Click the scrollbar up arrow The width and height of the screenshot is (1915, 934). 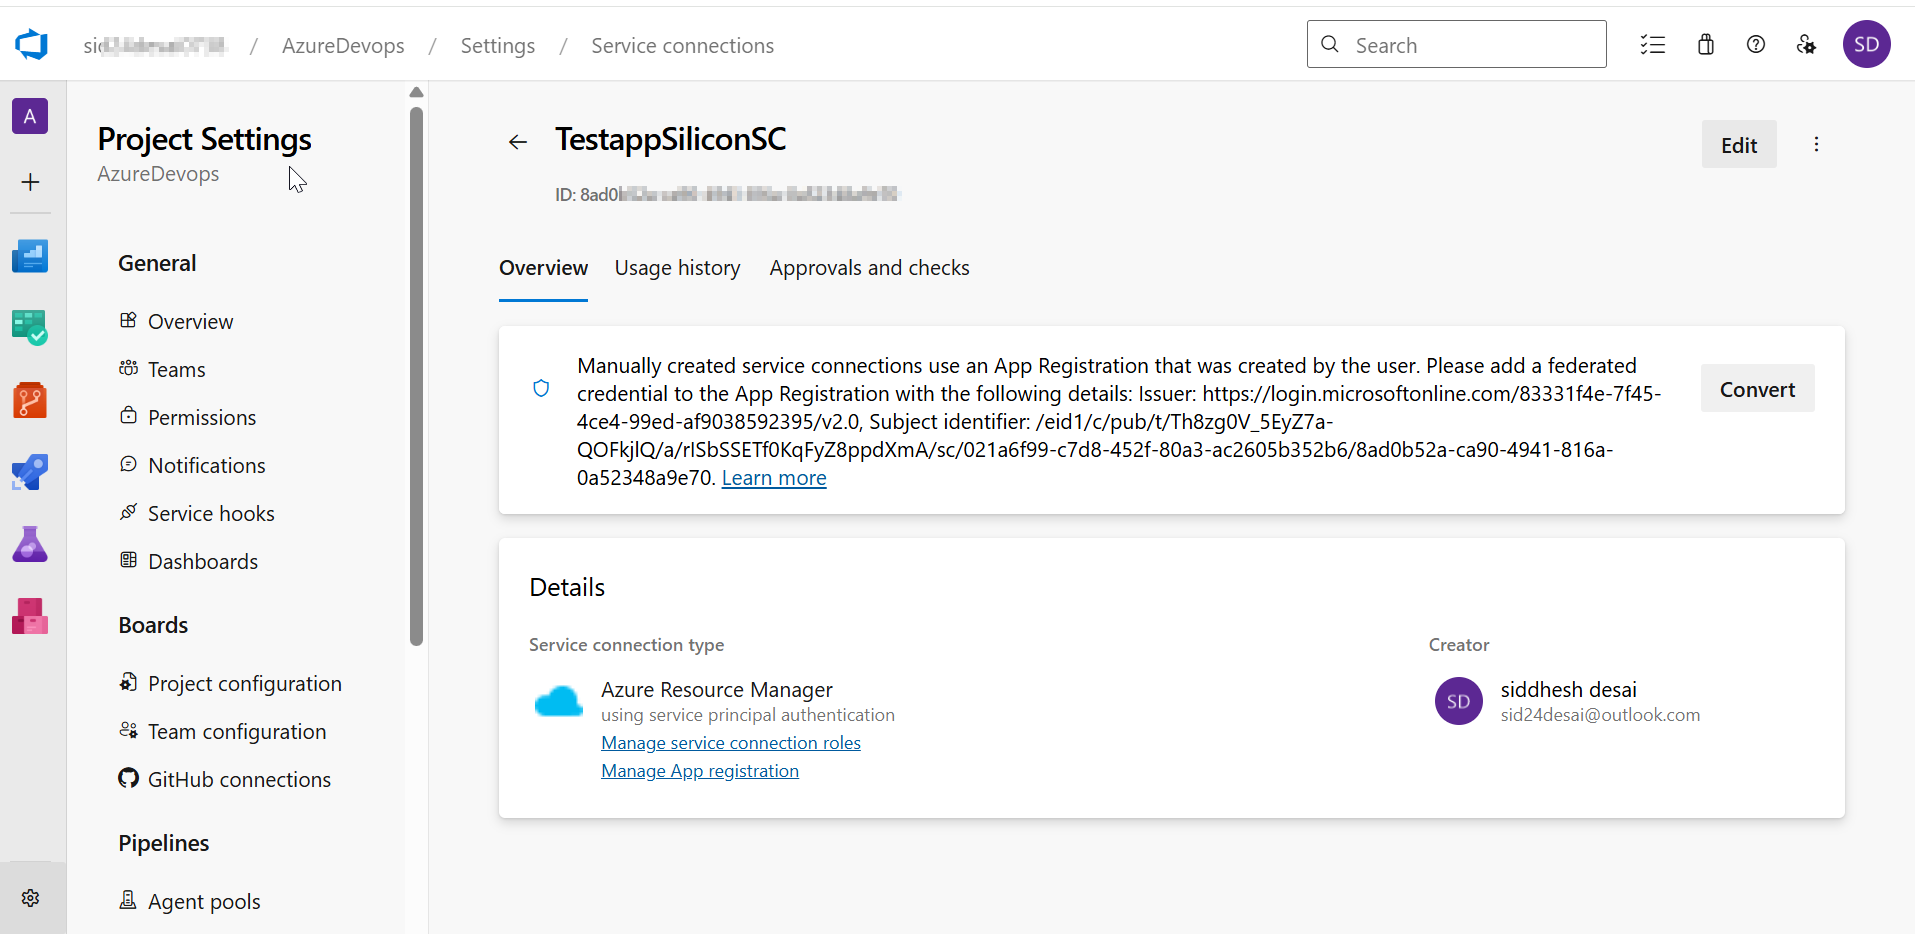(x=416, y=93)
